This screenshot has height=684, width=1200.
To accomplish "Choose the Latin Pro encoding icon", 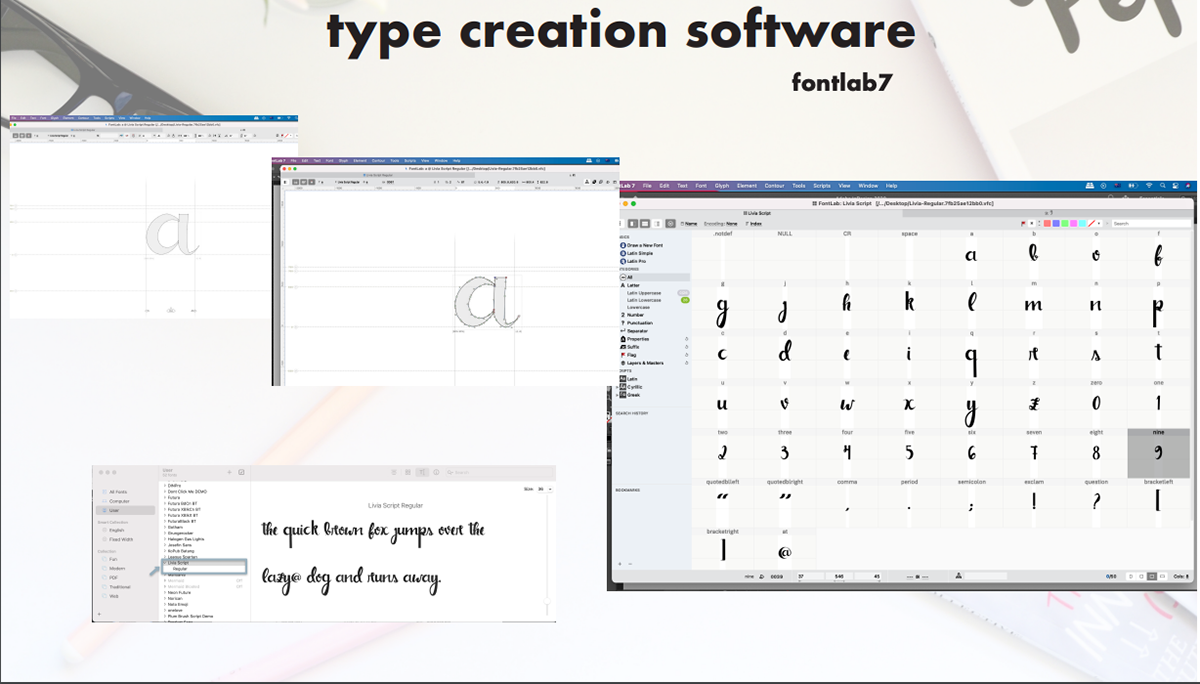I will click(623, 261).
